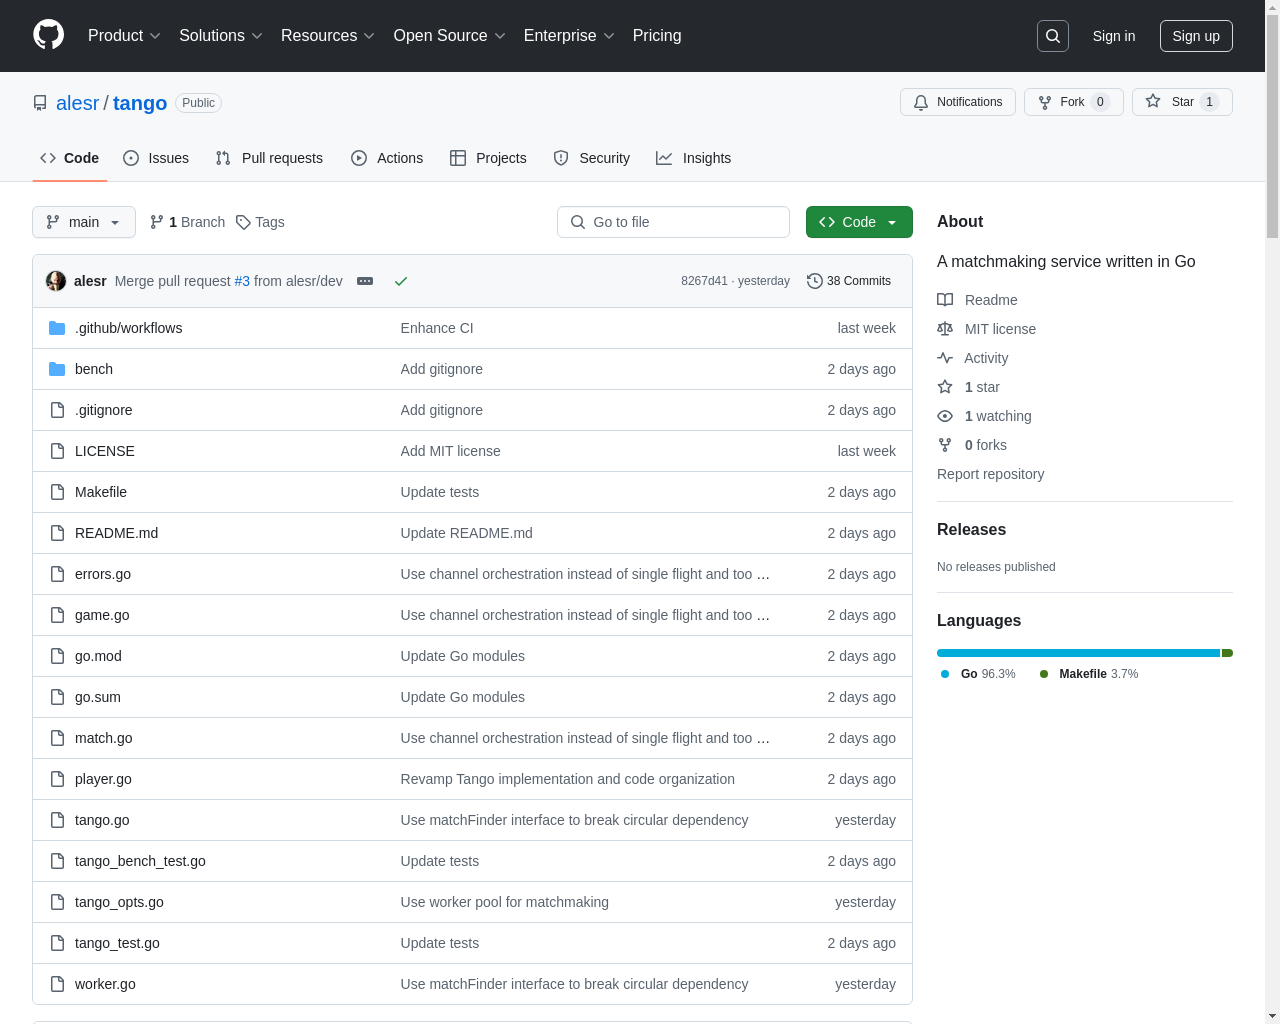Click the file icon beside Makefile
Screen dimensions: 1280x1024
point(57,492)
